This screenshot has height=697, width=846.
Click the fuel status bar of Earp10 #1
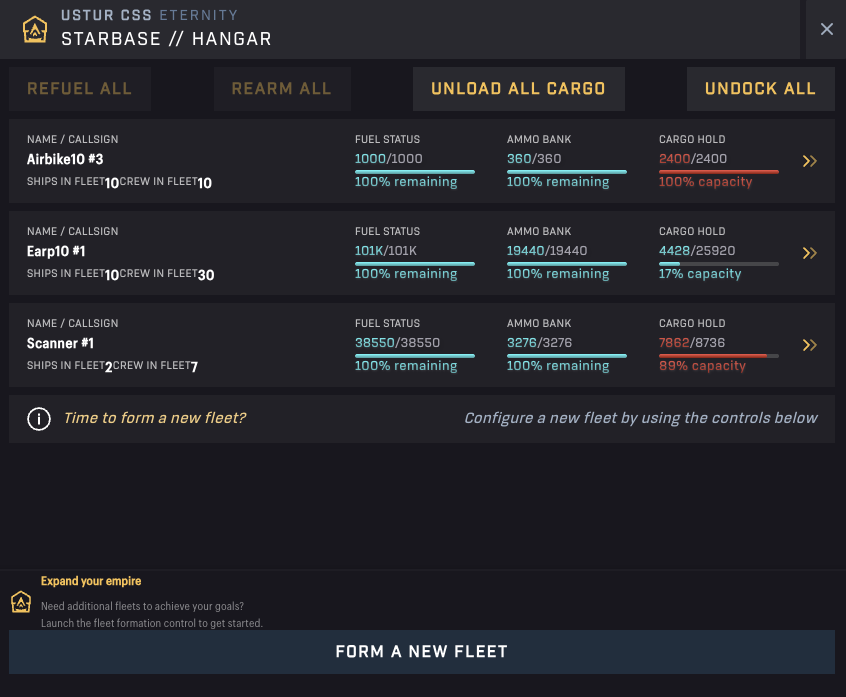point(415,262)
